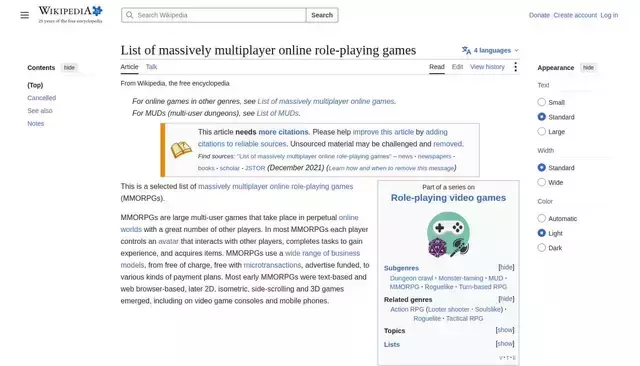
Task: Open Action RPG link
Action: click(x=407, y=309)
